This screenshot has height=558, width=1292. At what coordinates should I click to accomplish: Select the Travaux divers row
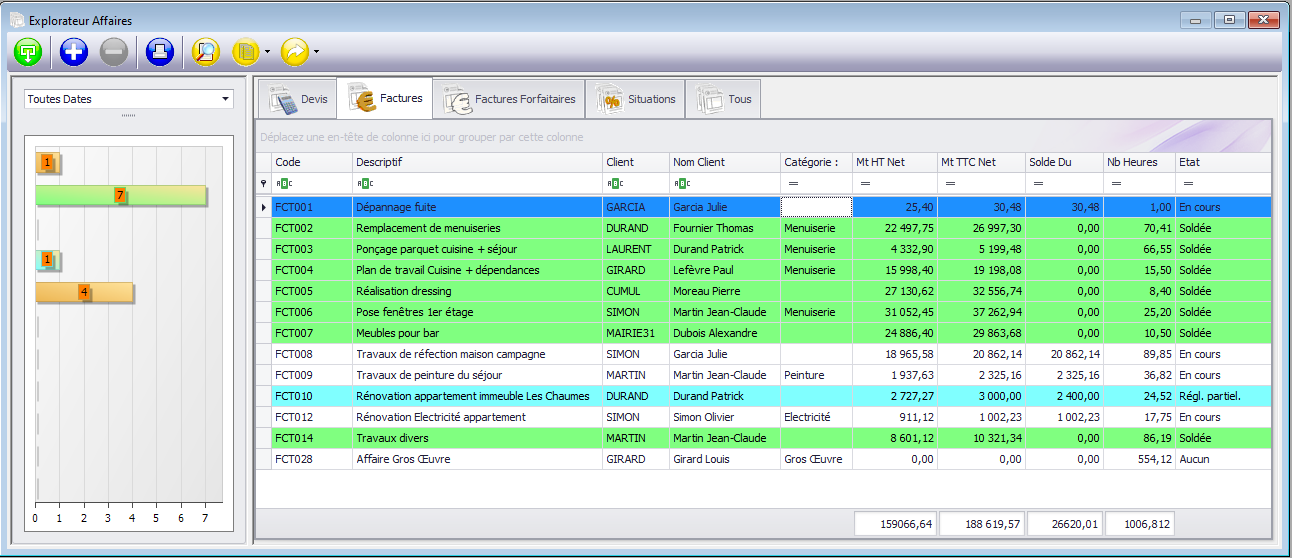tap(763, 438)
